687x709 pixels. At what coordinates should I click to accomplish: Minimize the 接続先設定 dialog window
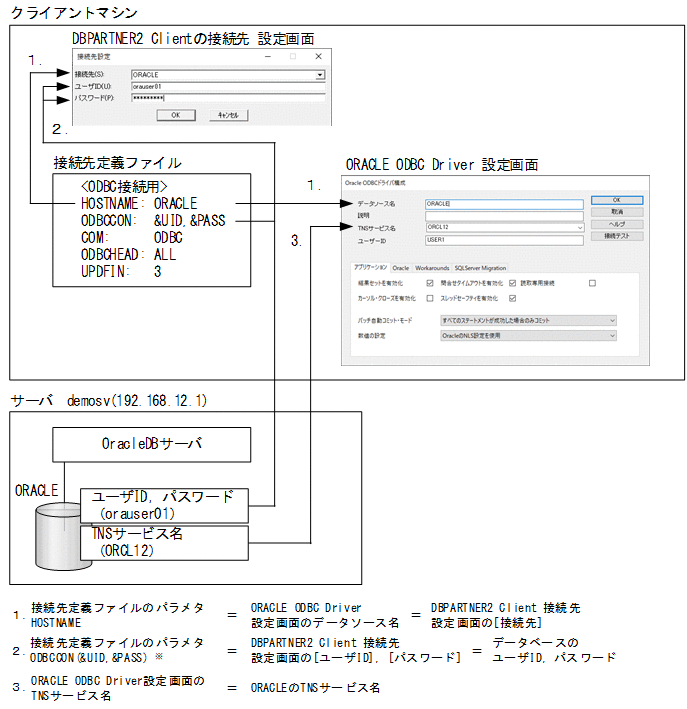(x=268, y=56)
